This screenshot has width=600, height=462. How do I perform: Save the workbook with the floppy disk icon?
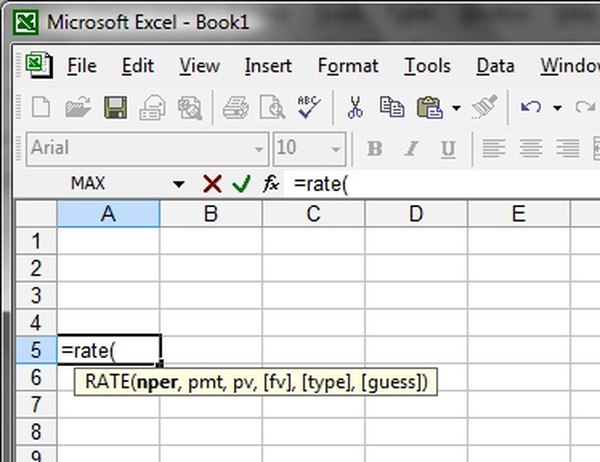(x=116, y=107)
